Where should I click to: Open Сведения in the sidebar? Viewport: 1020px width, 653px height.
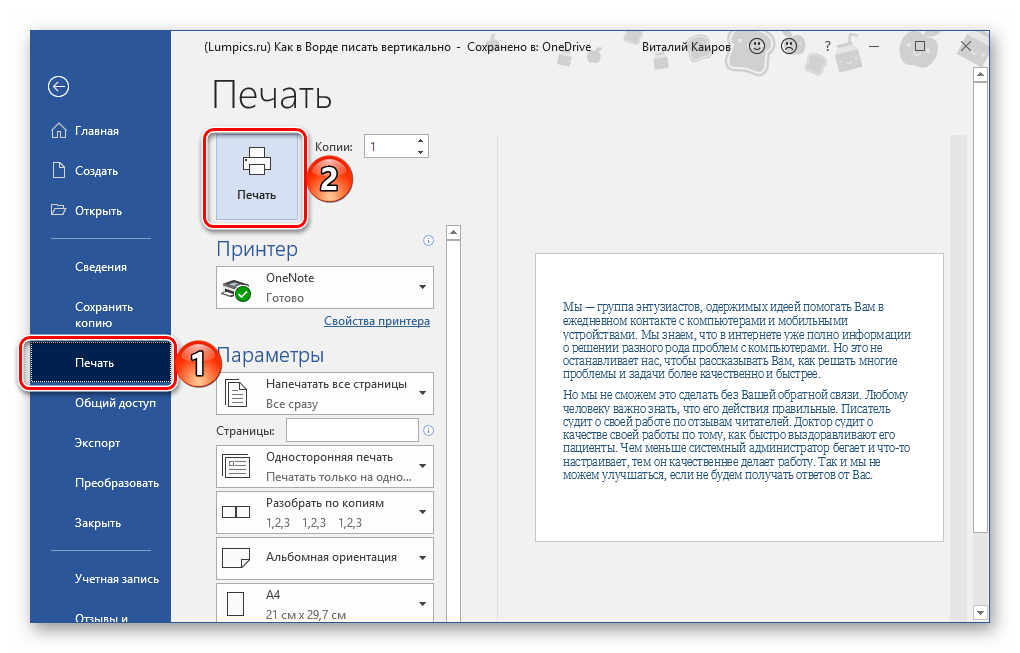100,267
